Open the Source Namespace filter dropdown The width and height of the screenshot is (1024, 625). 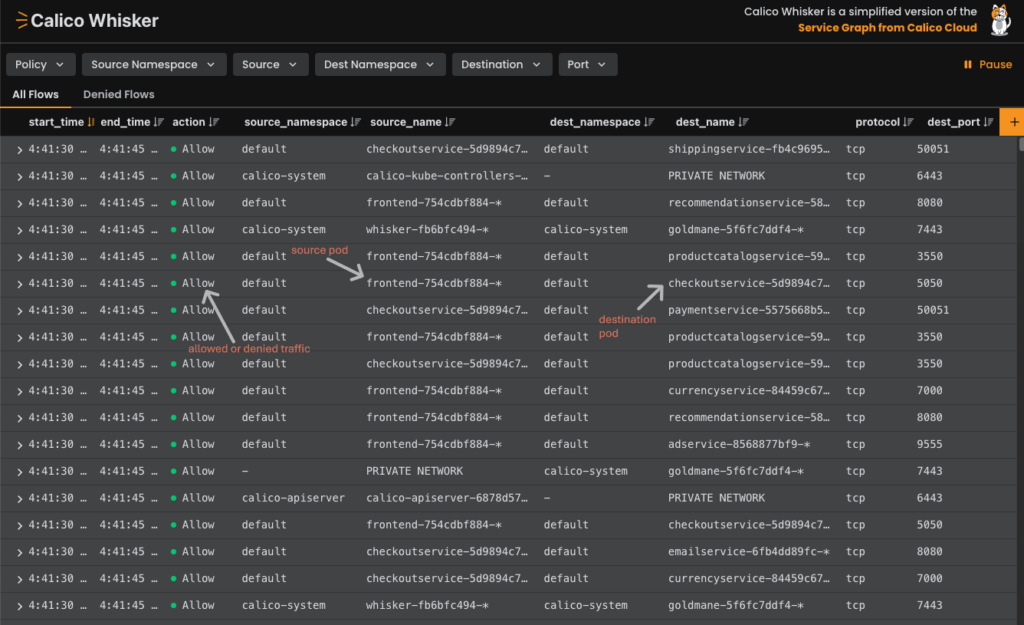click(153, 64)
